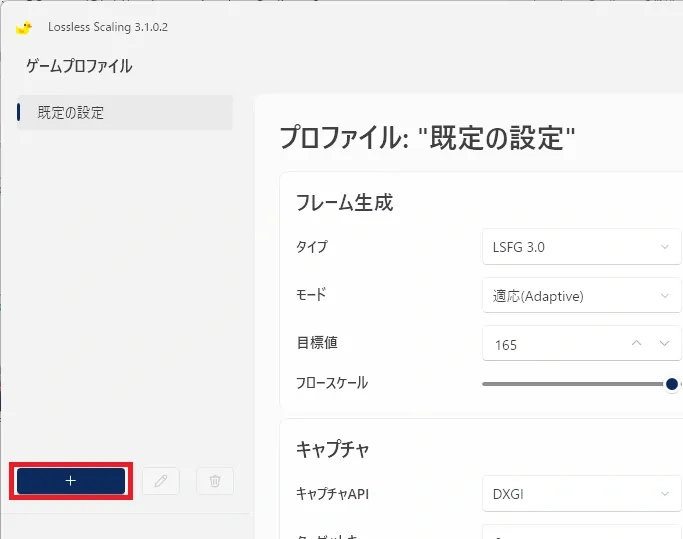Click the profile title プロファイル: "既定の設定"
683x539 pixels.
[427, 138]
